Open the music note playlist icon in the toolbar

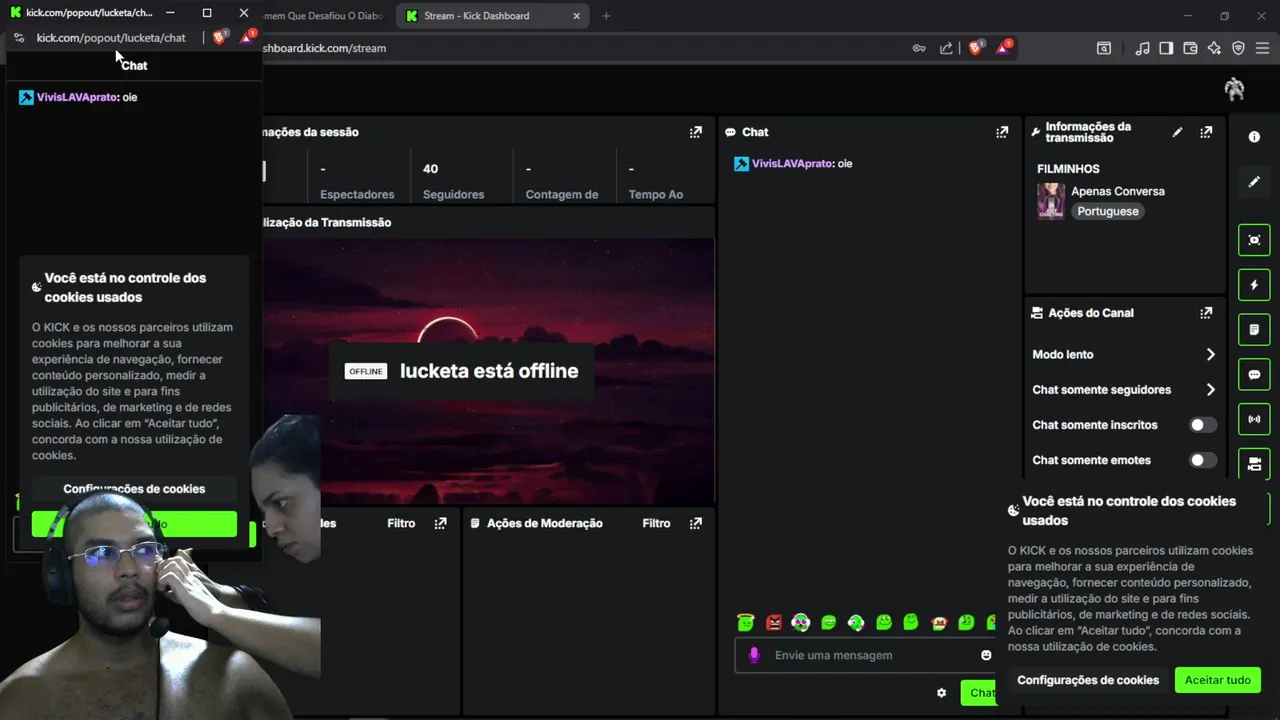pos(1142,48)
